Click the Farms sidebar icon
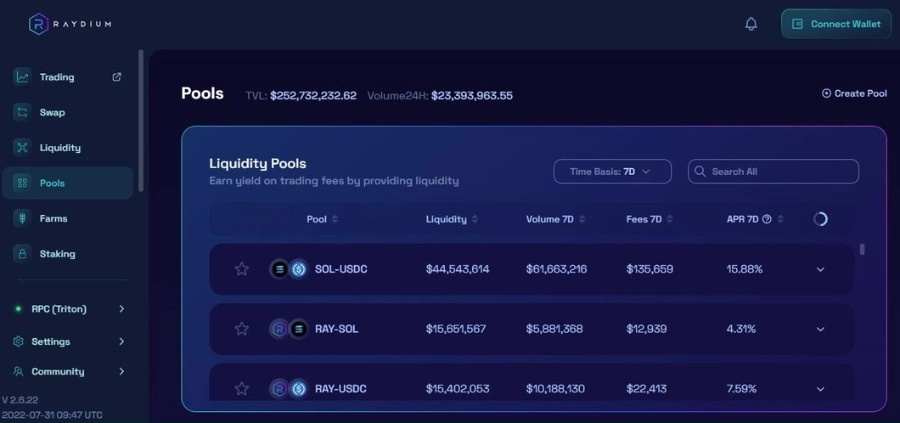Viewport: 900px width, 423px height. pos(22,219)
